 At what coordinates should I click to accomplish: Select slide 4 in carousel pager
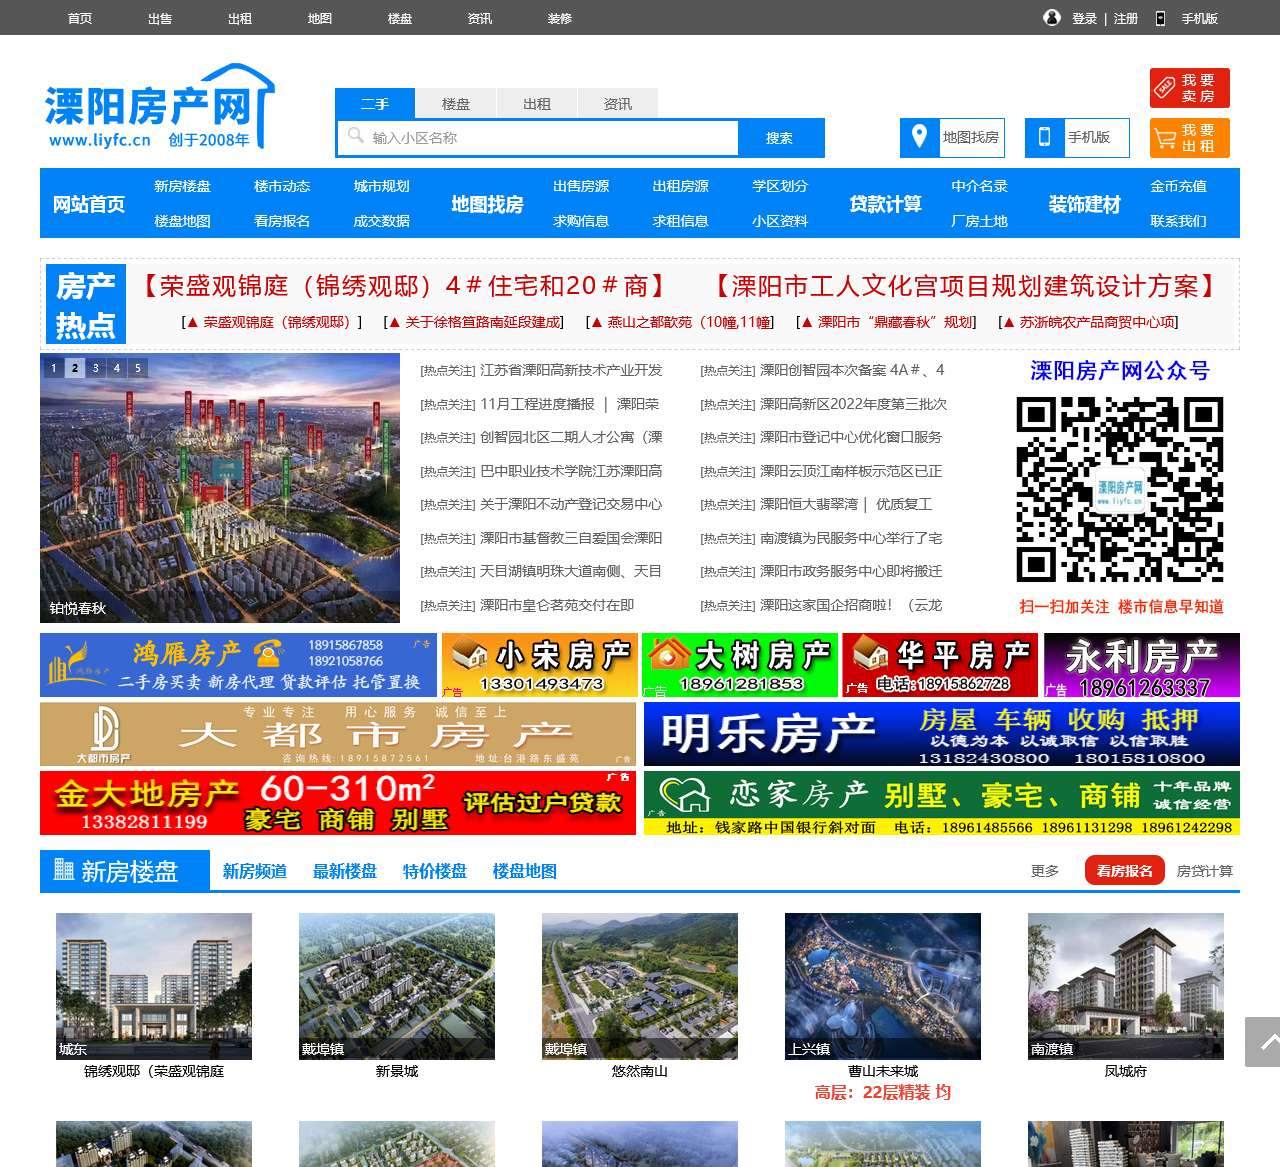117,368
